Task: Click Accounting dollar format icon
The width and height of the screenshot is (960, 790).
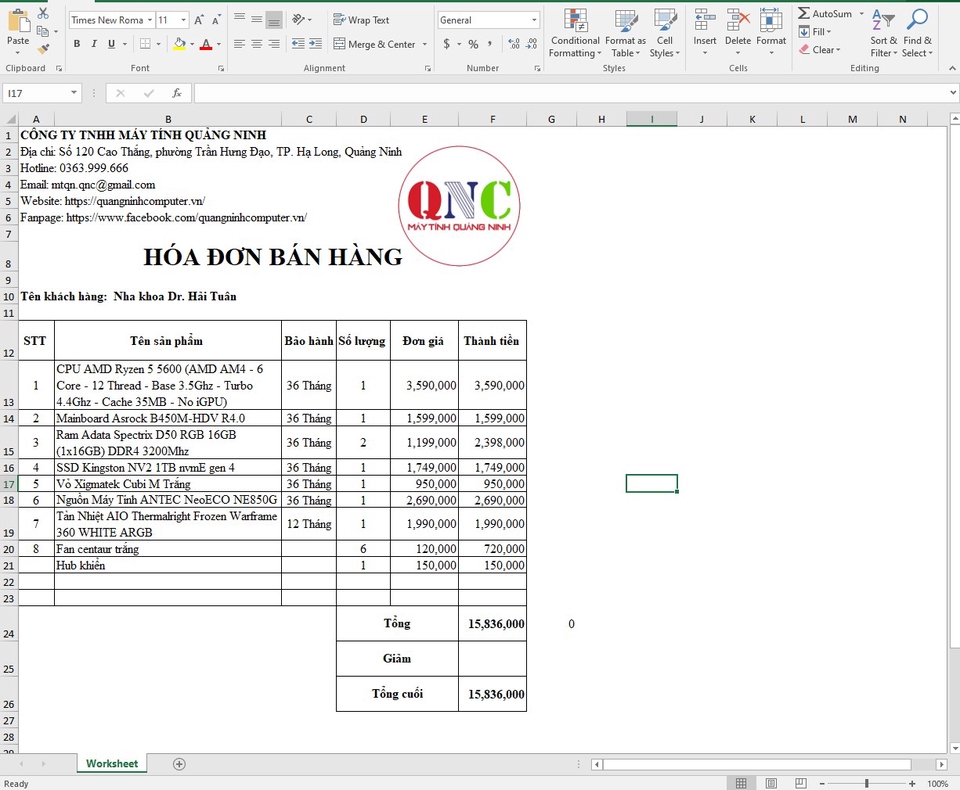Action: pos(446,44)
